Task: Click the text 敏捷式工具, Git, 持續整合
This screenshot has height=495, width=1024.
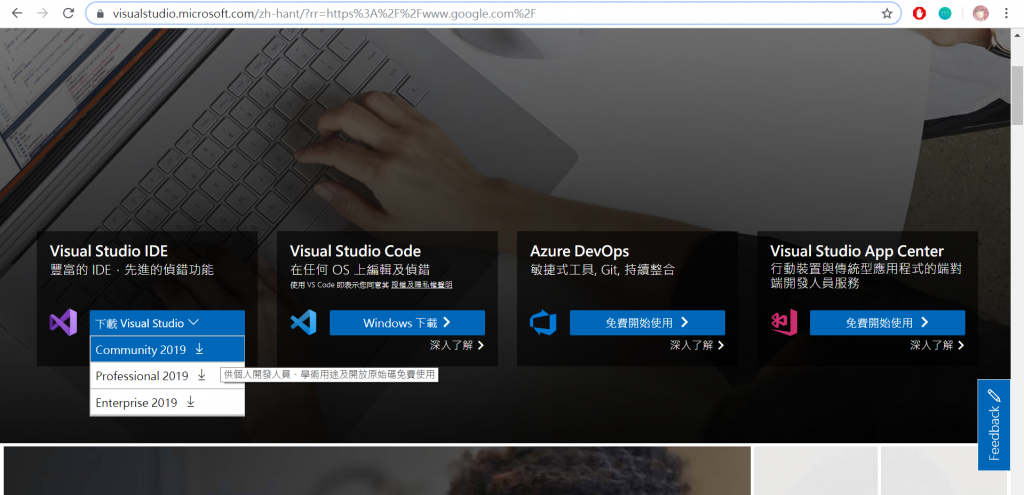Action: pyautogui.click(x=602, y=269)
